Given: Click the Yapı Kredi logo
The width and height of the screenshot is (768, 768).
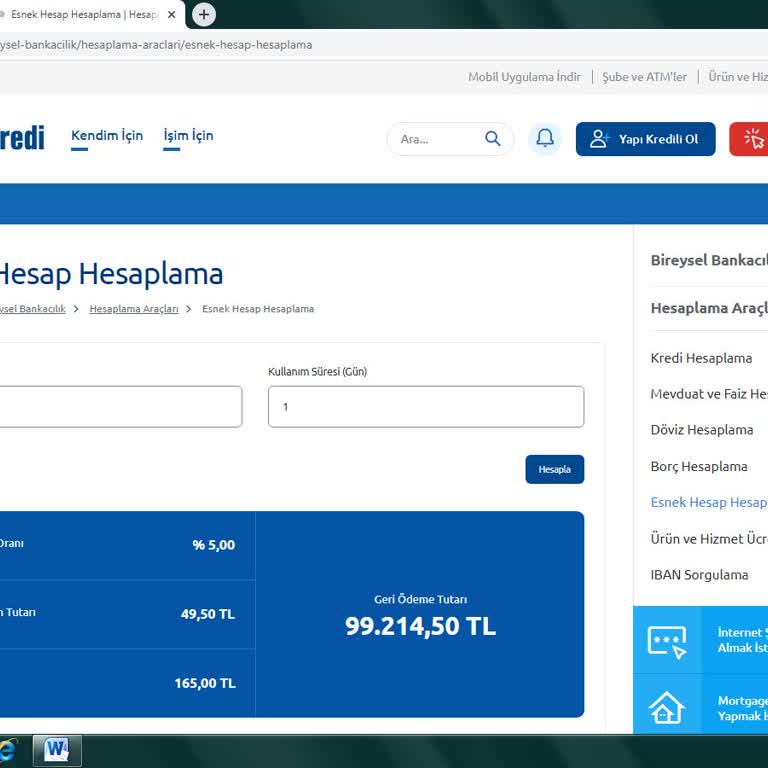Looking at the screenshot, I should pos(22,138).
